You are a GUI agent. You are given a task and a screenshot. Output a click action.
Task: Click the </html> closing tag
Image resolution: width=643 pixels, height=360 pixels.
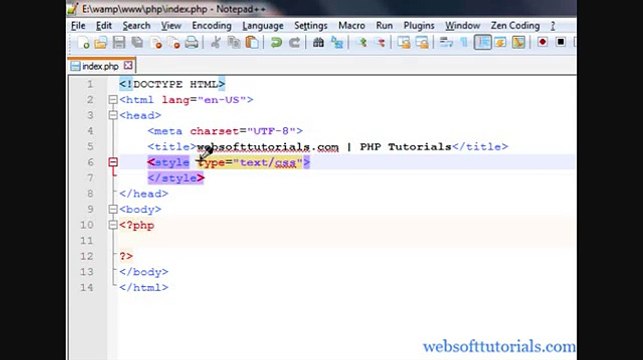coord(144,287)
